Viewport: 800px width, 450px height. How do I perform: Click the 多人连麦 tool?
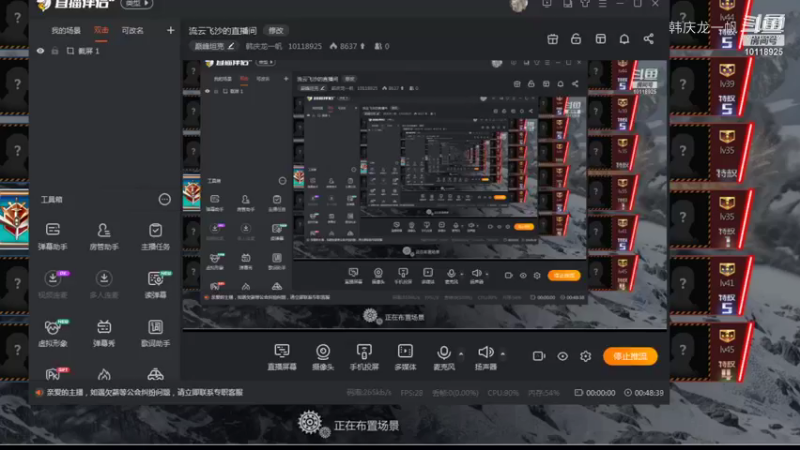point(104,285)
